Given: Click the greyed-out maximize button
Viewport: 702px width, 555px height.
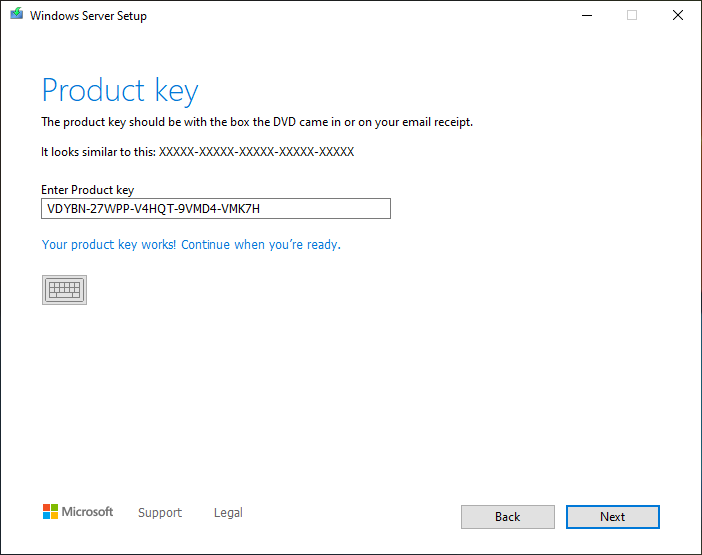Looking at the screenshot, I should 632,15.
